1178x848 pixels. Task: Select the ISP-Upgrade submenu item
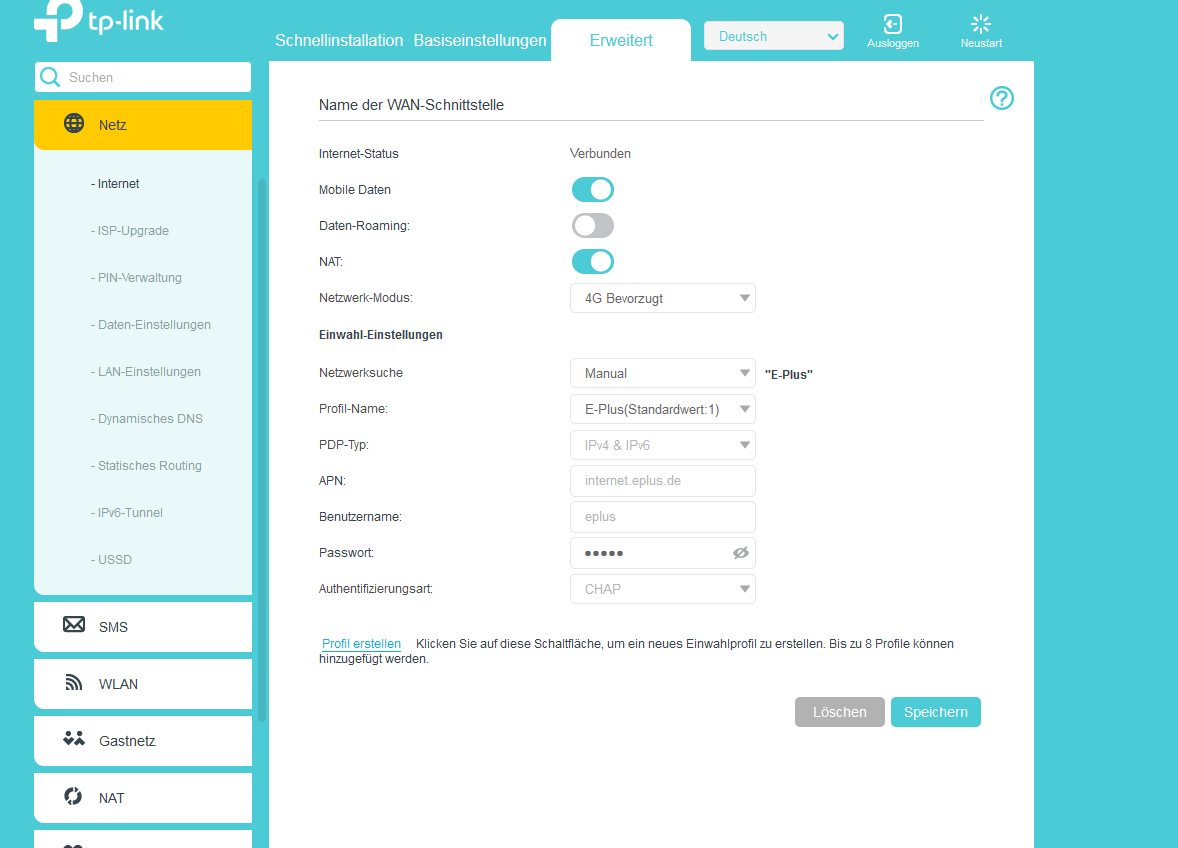coord(129,231)
